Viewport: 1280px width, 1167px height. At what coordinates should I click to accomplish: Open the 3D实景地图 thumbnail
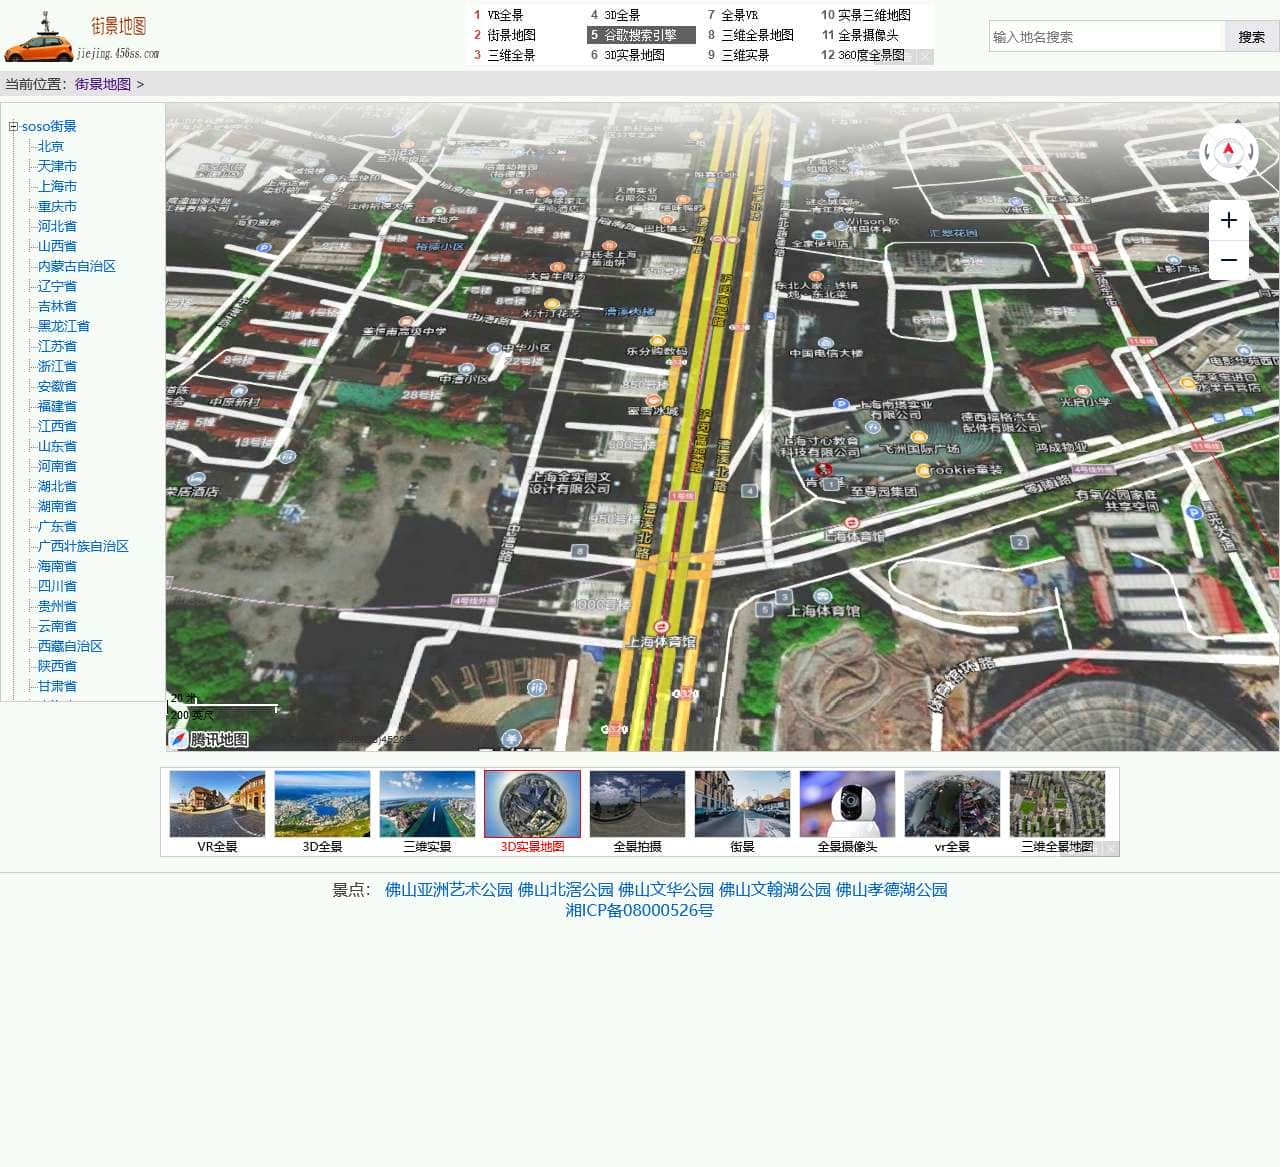click(x=532, y=804)
